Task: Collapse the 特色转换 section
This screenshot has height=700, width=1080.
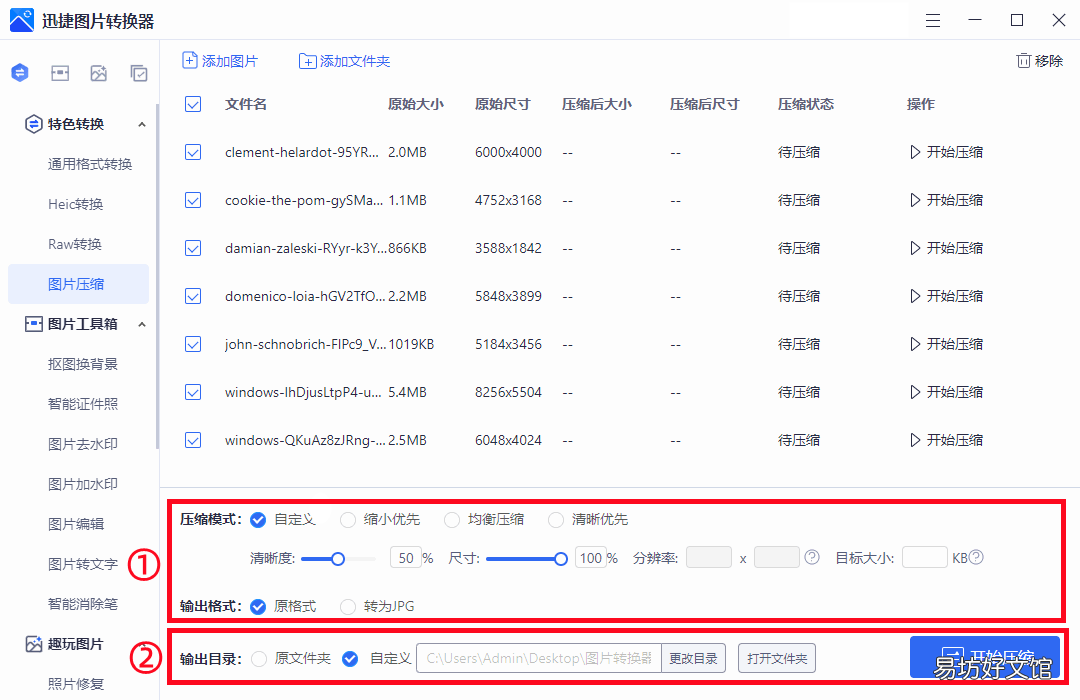Action: click(142, 125)
